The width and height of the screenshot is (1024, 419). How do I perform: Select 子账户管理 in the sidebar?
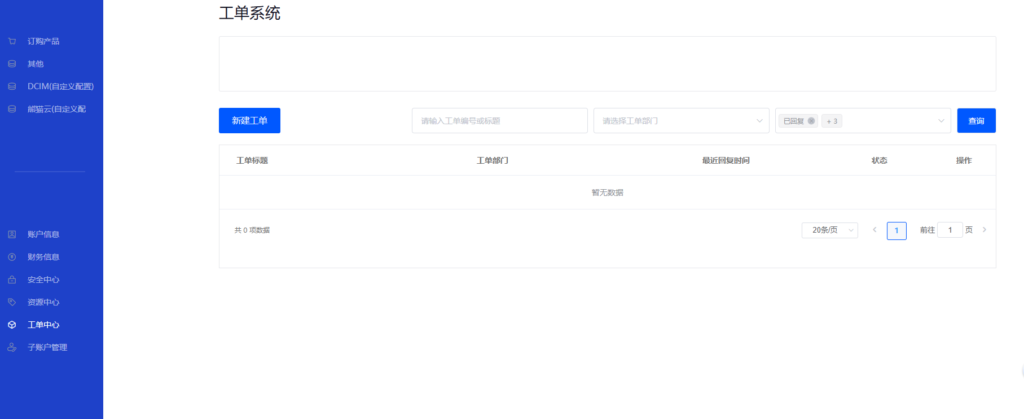pyautogui.click(x=47, y=347)
